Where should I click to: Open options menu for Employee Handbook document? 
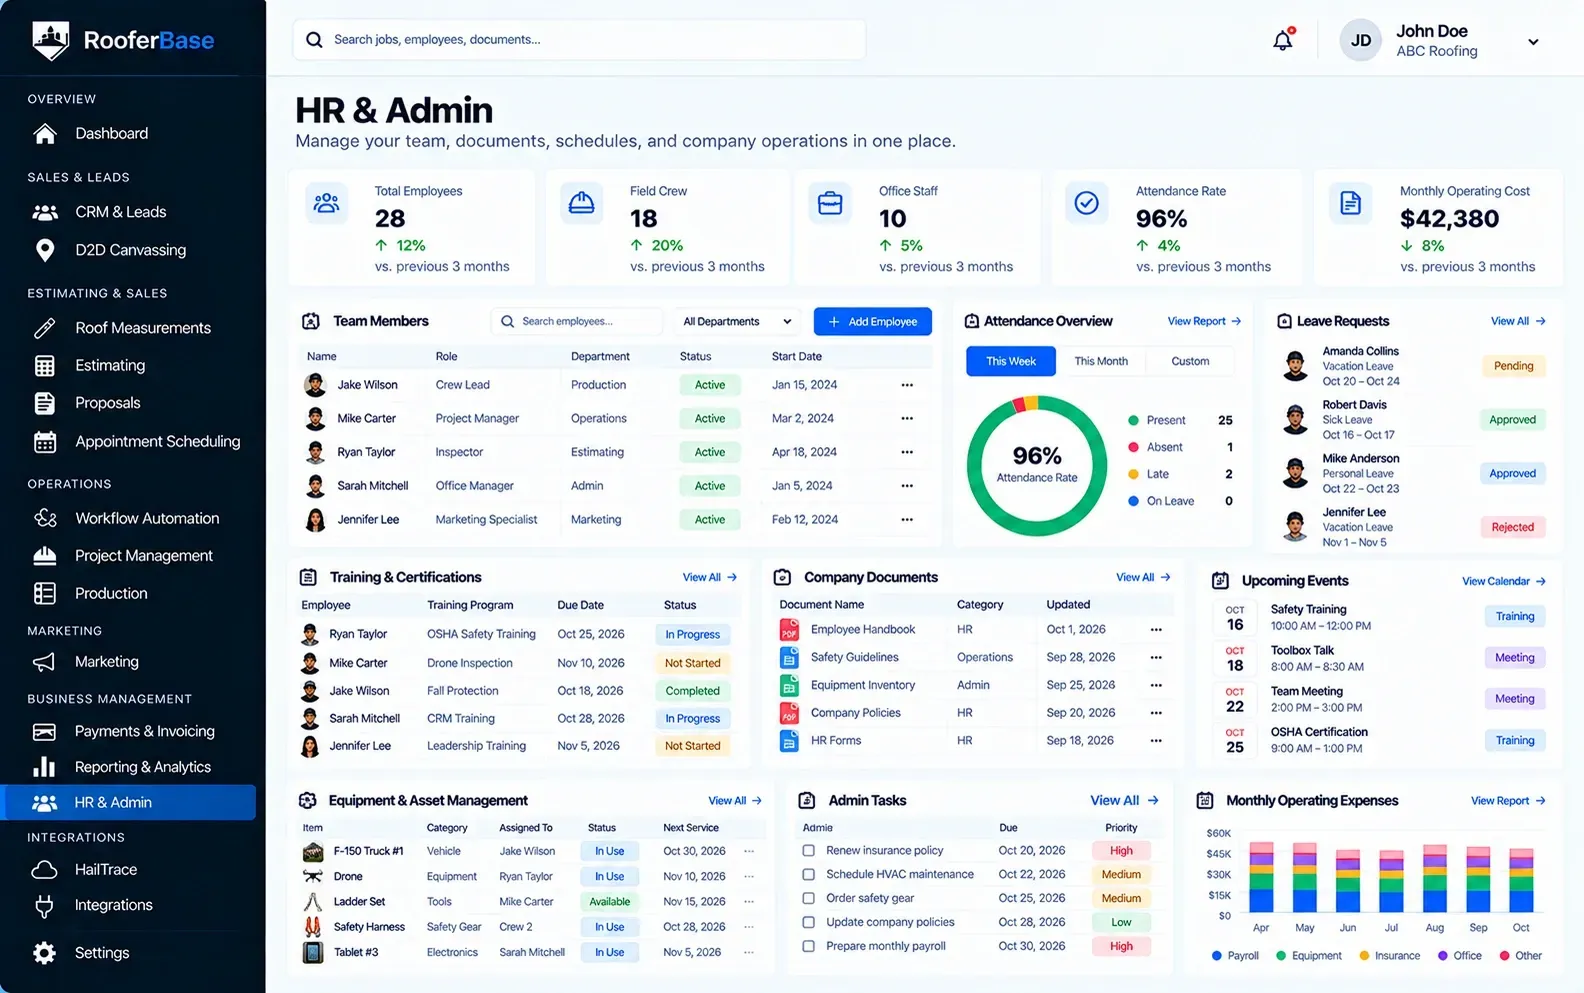(1156, 630)
